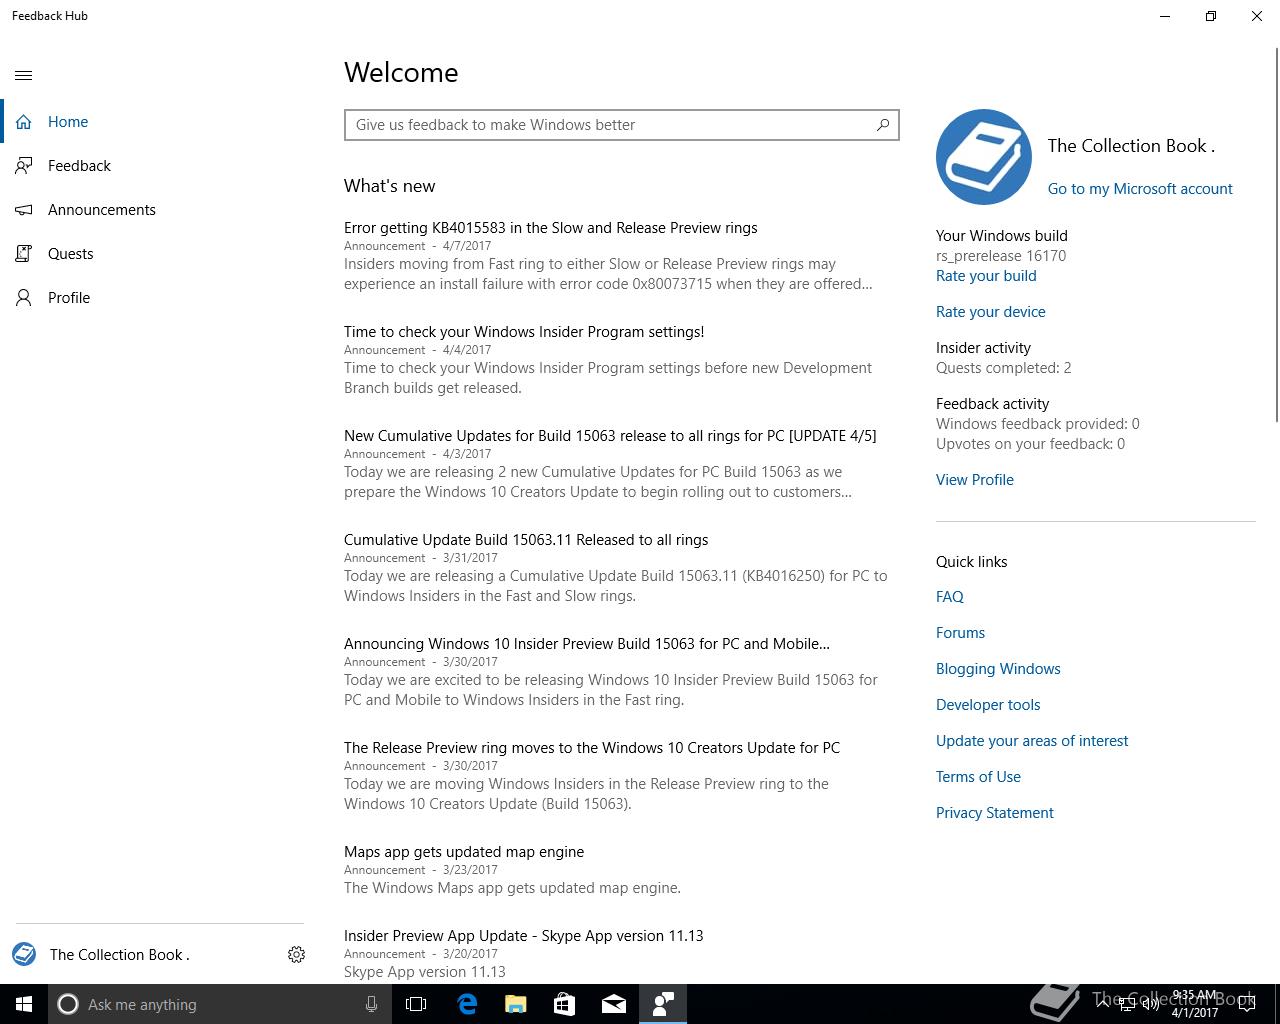This screenshot has width=1280, height=1024.
Task: Click Rate your build link
Action: [x=986, y=276]
